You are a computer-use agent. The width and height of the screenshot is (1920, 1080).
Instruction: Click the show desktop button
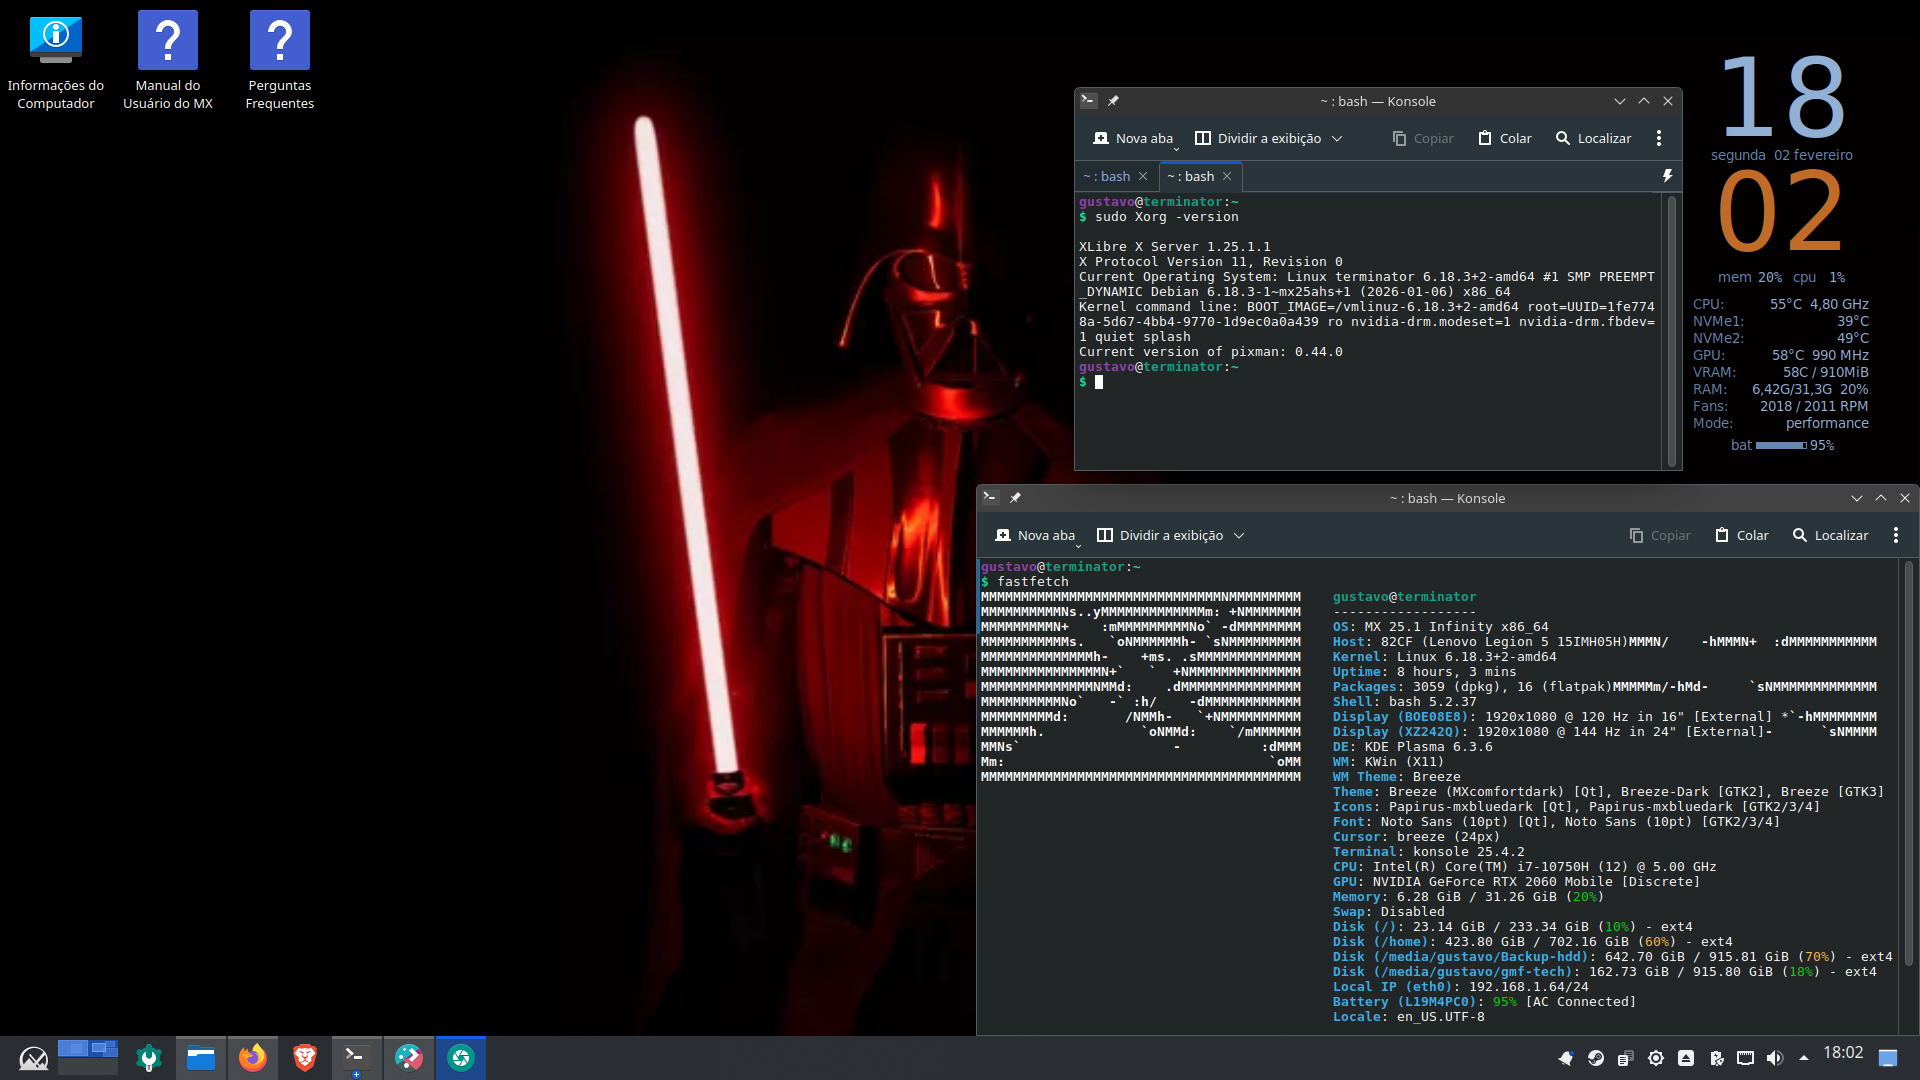(x=1888, y=1058)
